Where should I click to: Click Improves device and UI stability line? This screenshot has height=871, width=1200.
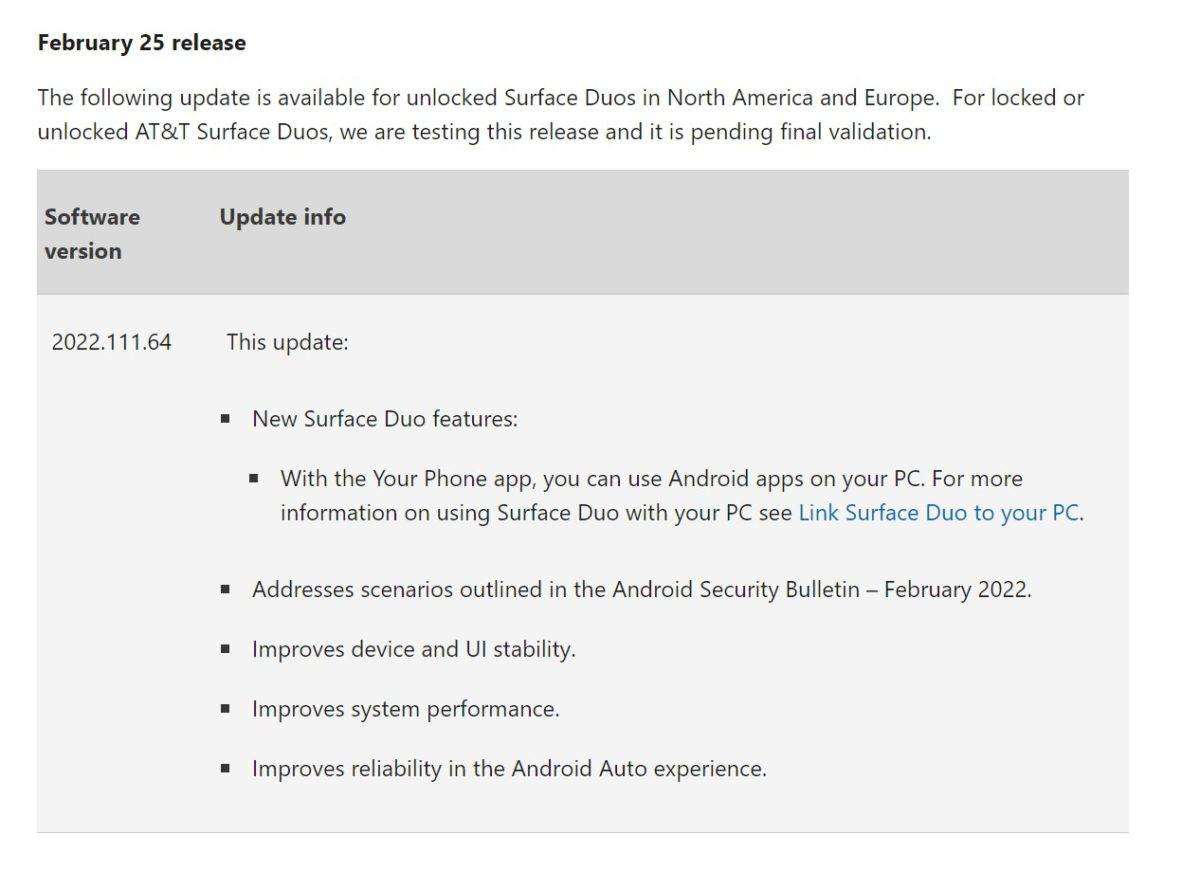413,649
